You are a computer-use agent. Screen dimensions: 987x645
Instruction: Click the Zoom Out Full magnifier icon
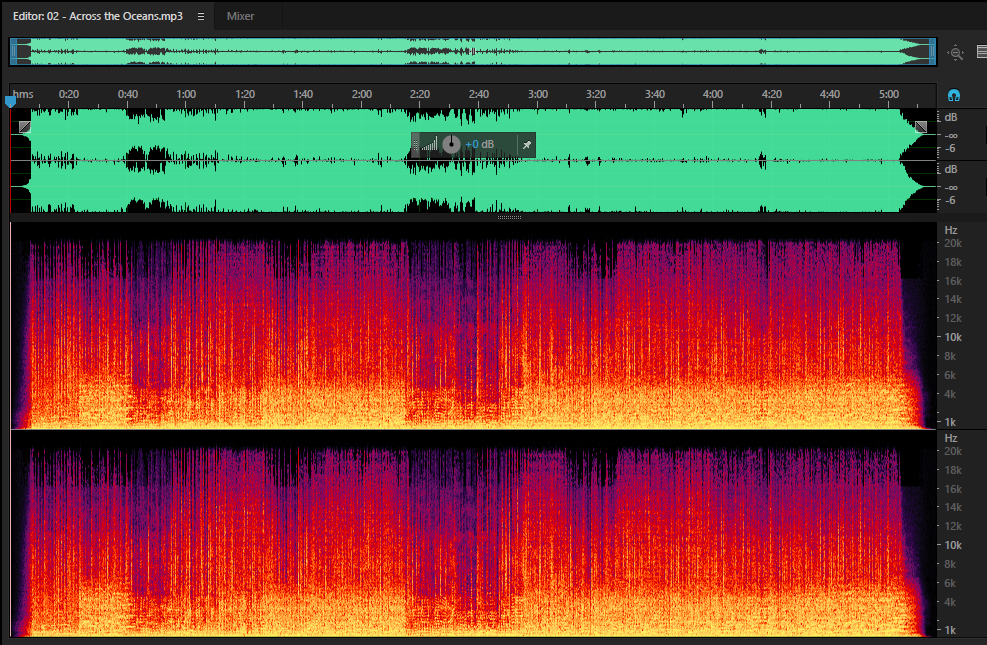point(956,53)
